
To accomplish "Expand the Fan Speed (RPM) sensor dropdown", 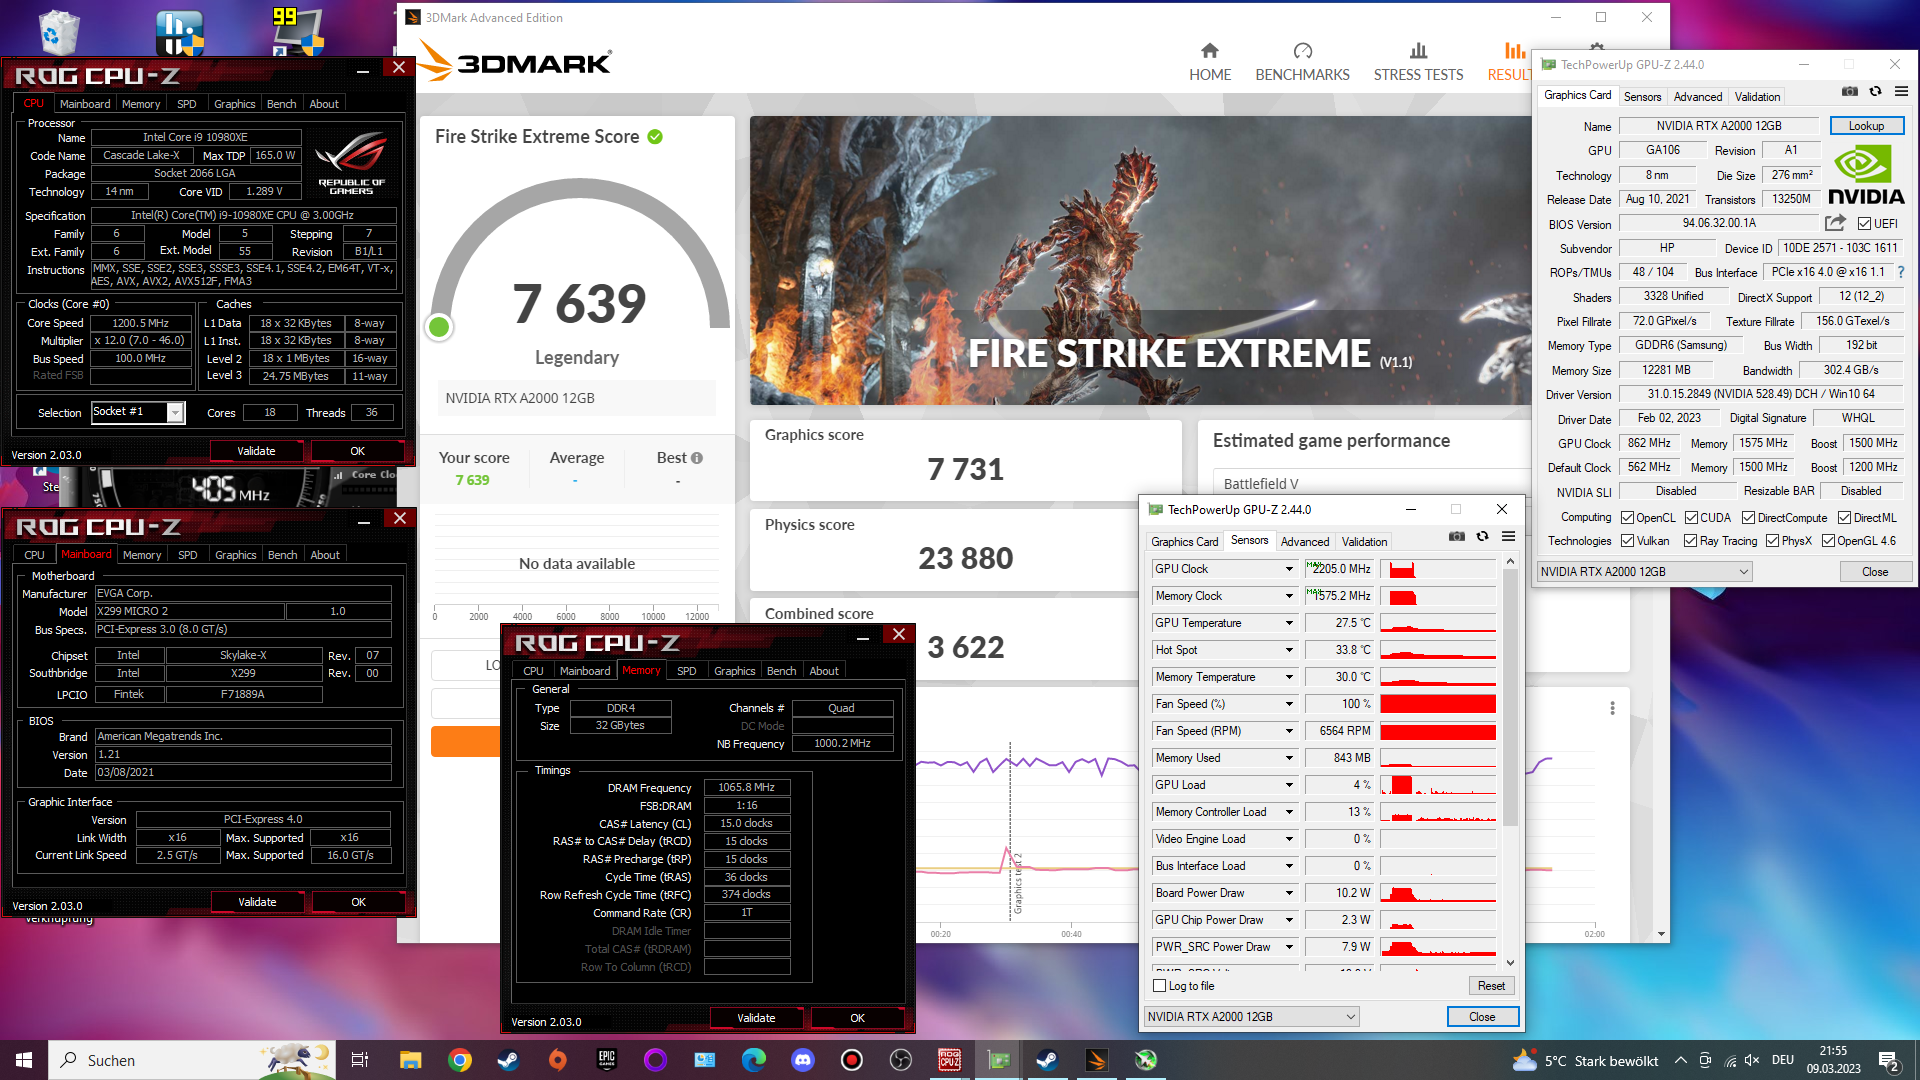I will [1289, 731].
